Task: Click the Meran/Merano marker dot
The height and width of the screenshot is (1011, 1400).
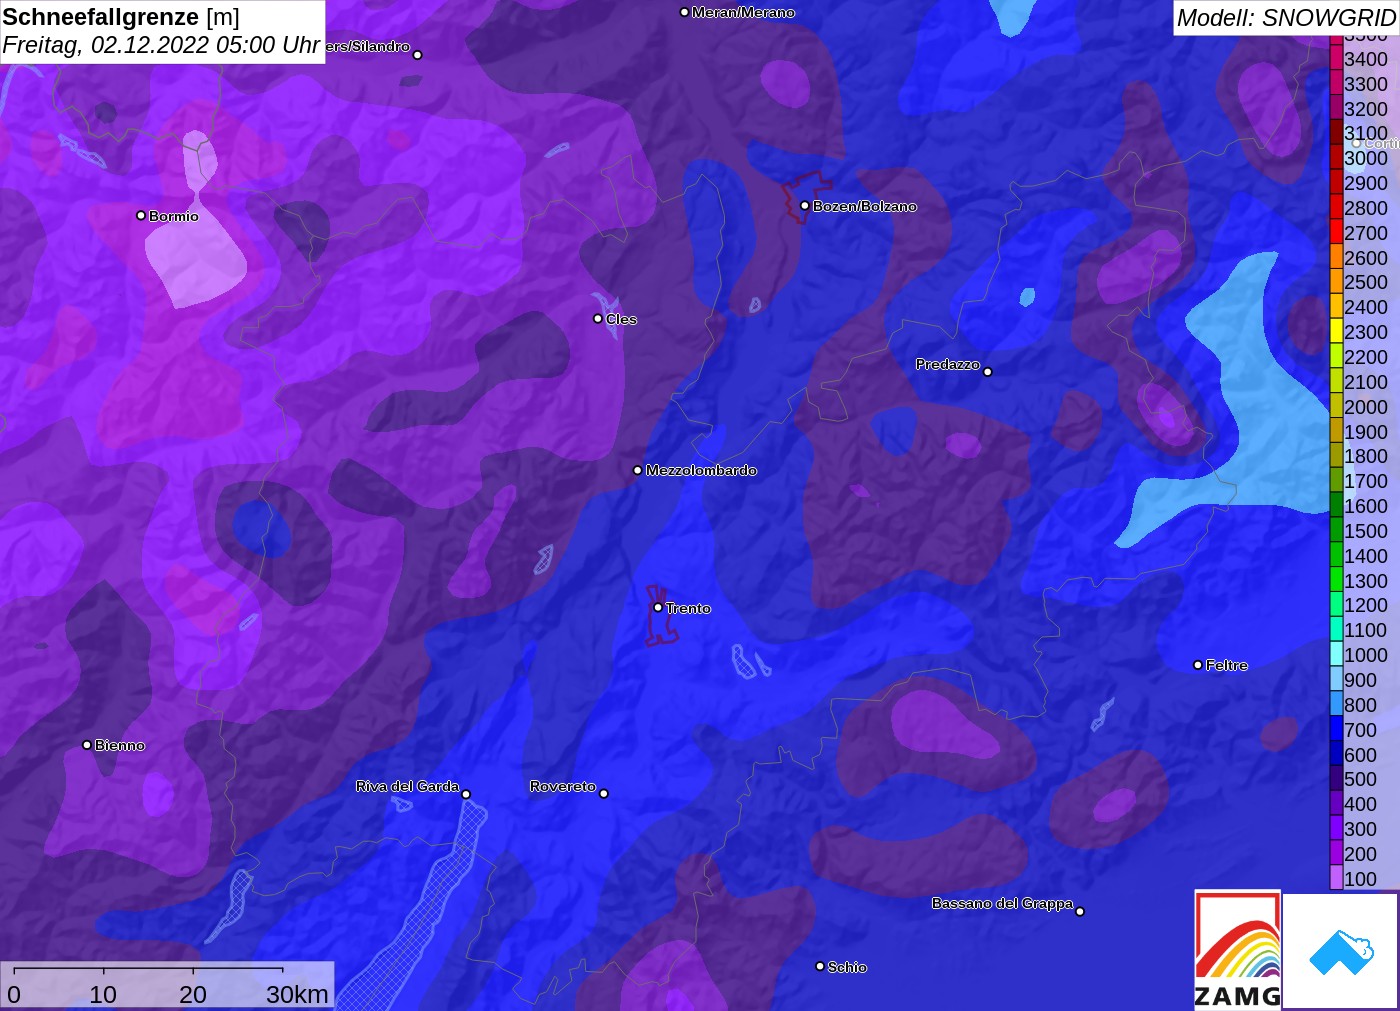Action: tap(684, 12)
